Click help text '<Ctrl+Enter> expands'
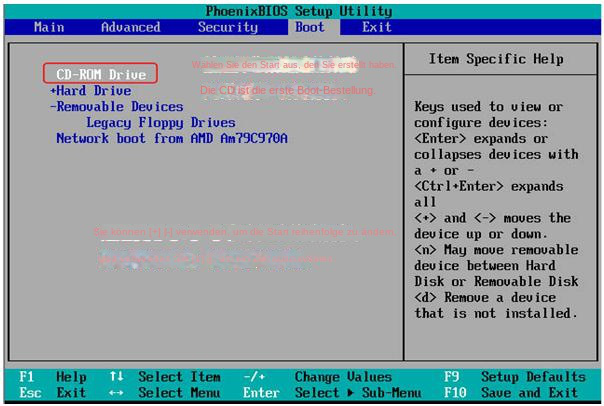 tap(489, 186)
